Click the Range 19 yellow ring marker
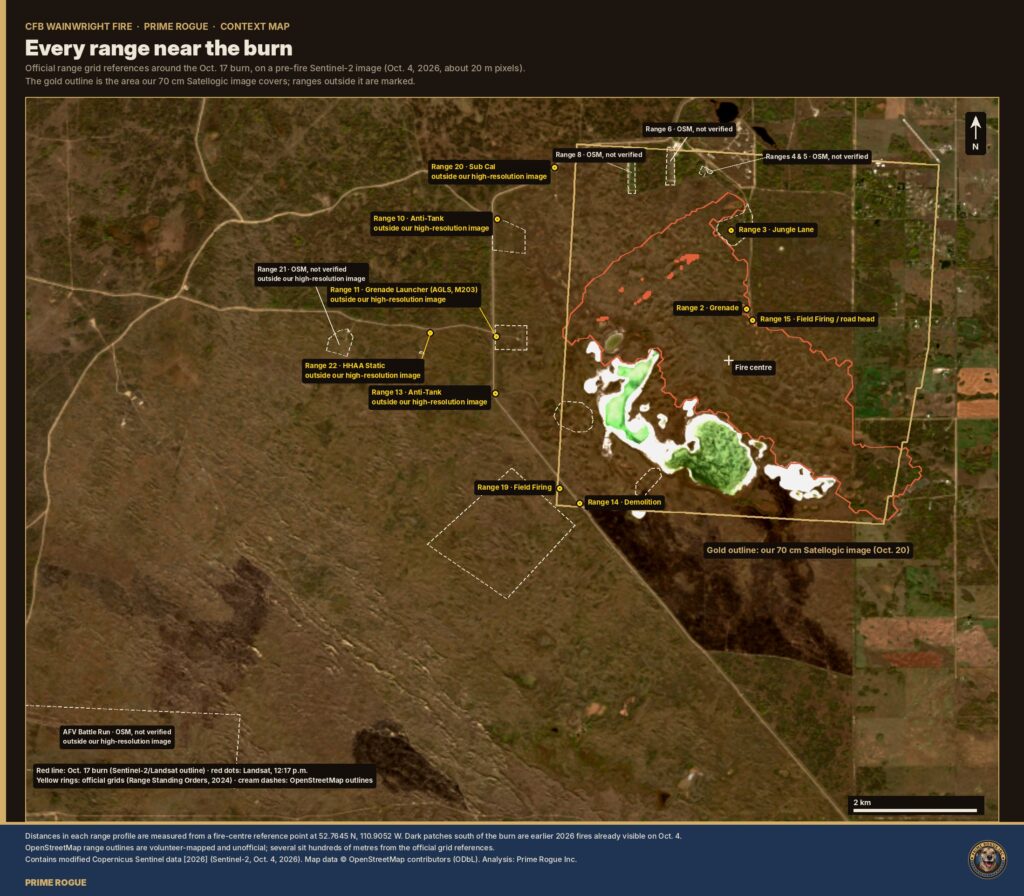1024x896 pixels. click(x=560, y=488)
